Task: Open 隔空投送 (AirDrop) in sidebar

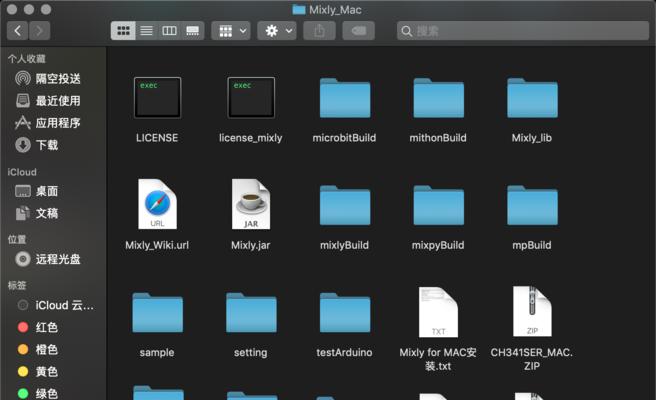Action: click(x=48, y=79)
